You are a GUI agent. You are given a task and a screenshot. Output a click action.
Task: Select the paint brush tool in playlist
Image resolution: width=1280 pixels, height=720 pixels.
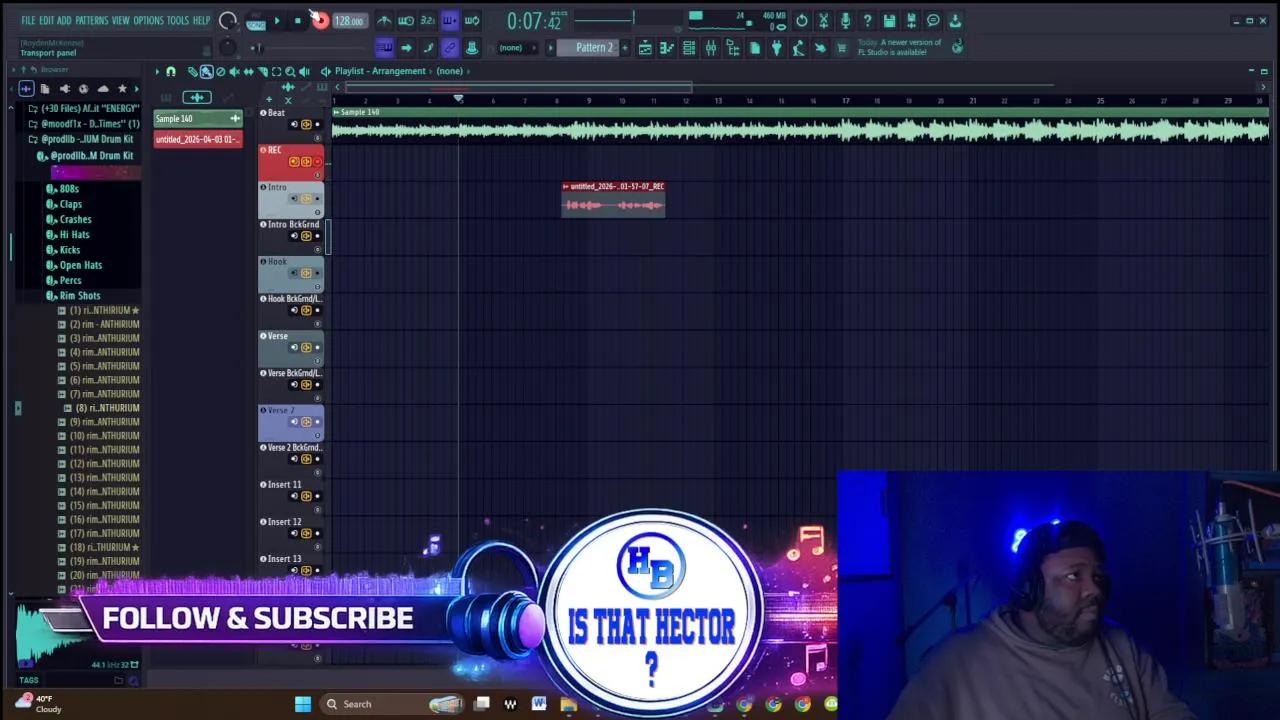206,72
